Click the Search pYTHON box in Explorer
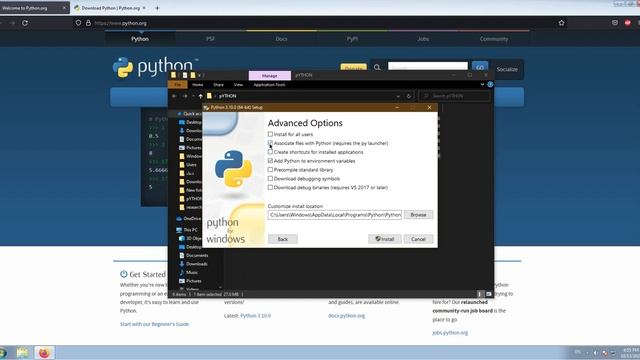This screenshot has height=360, width=640. tap(454, 96)
